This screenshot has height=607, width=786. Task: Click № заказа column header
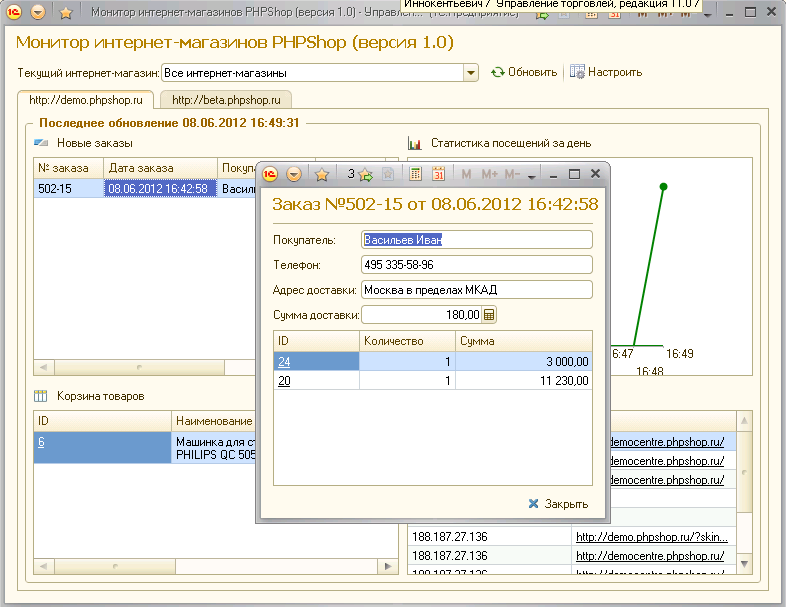(x=69, y=168)
